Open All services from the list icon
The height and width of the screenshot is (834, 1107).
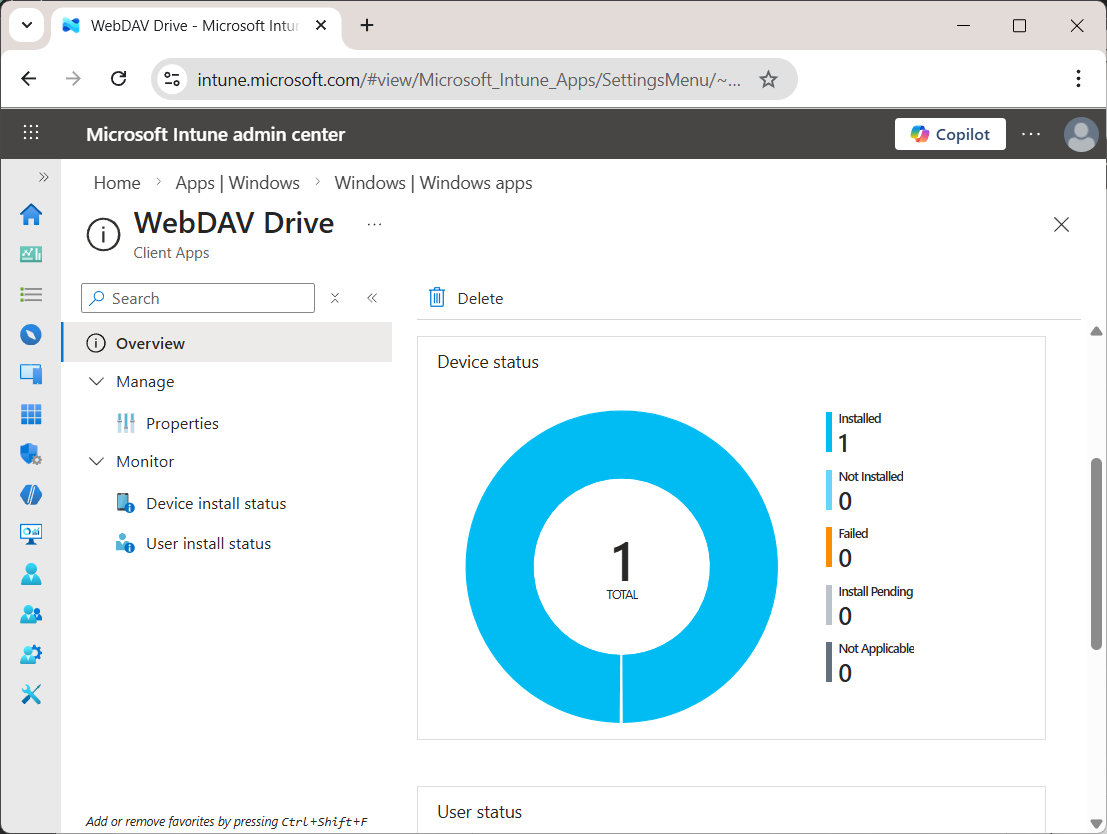31,294
